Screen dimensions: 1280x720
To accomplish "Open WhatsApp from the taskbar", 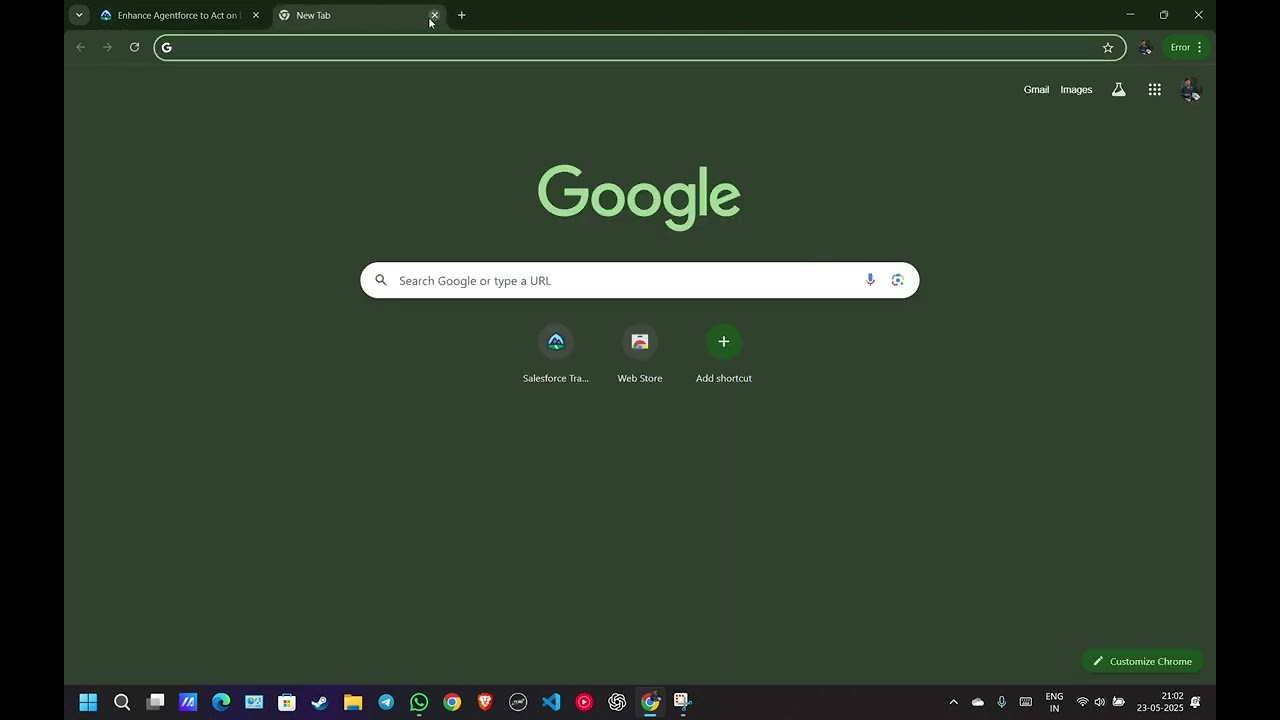I will coord(419,702).
